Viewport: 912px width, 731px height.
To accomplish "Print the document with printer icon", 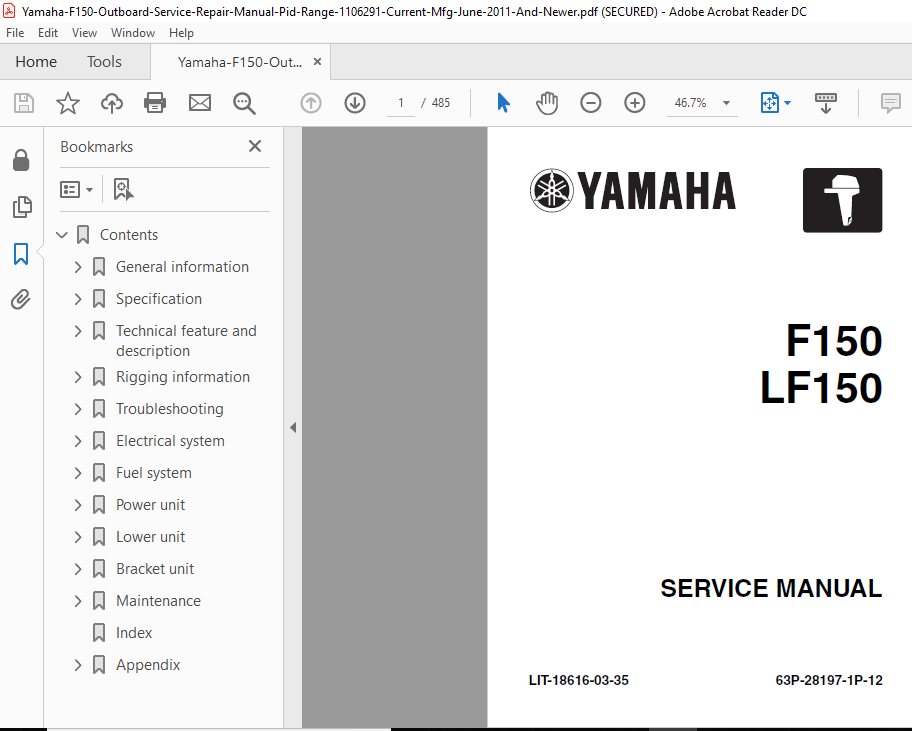I will click(155, 103).
